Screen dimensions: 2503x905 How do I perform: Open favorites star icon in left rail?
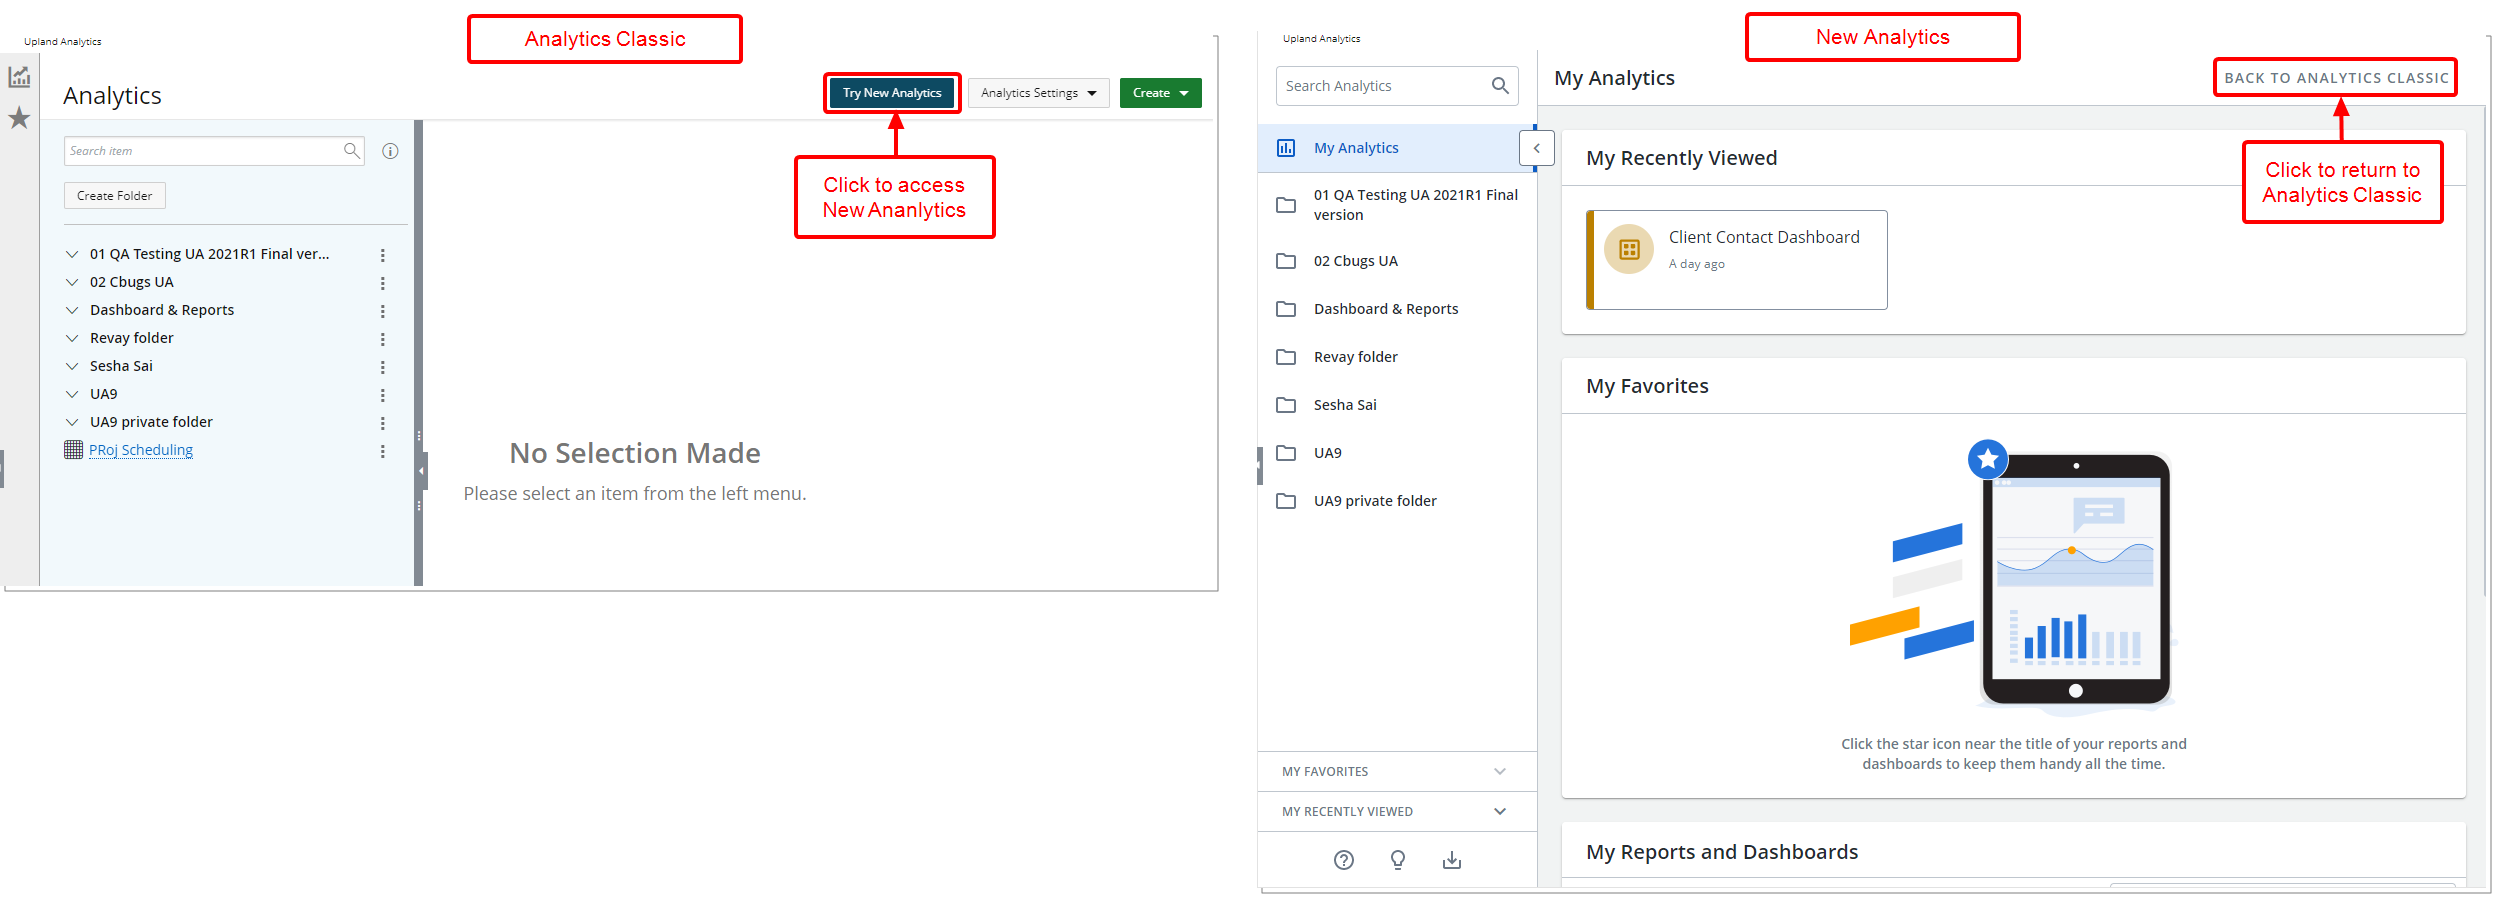[19, 119]
